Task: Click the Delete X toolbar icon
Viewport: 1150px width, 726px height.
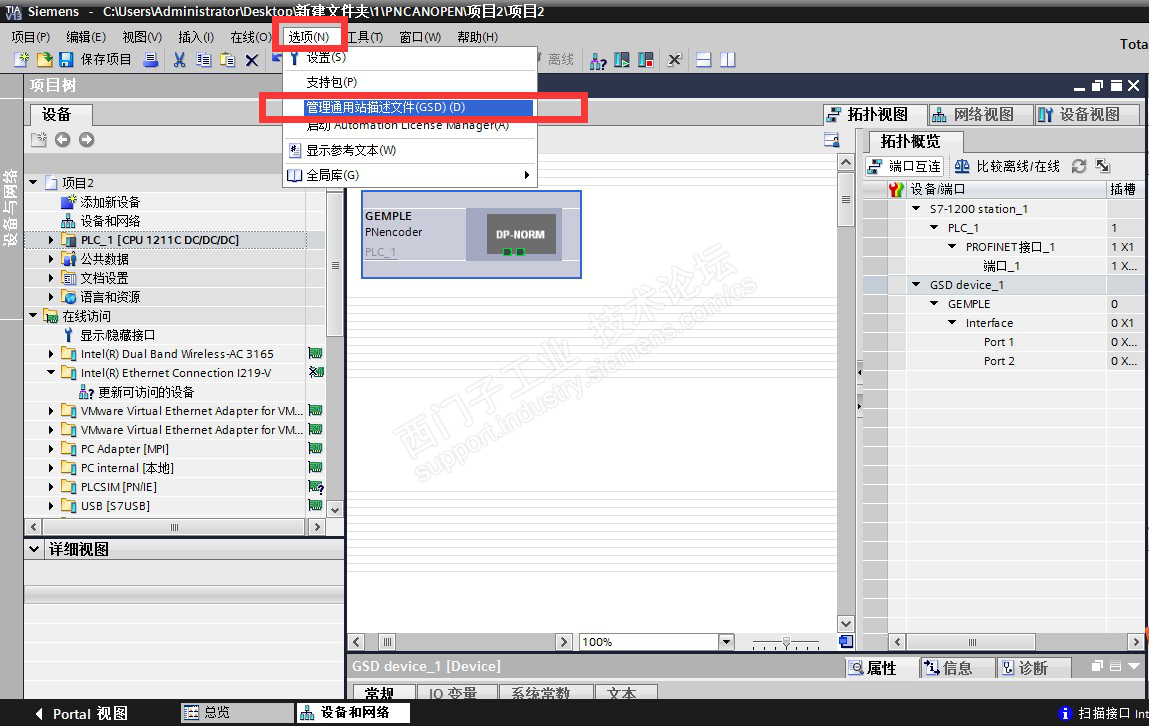Action: tap(252, 60)
